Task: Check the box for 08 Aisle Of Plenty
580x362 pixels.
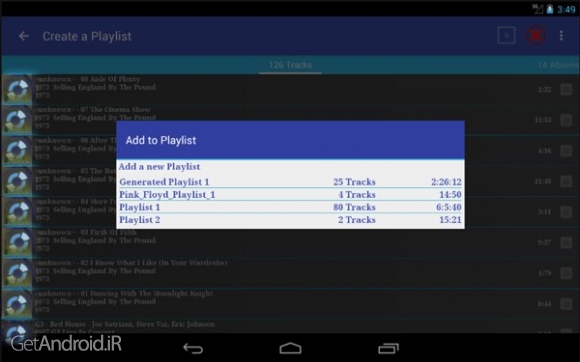Action: (x=566, y=89)
